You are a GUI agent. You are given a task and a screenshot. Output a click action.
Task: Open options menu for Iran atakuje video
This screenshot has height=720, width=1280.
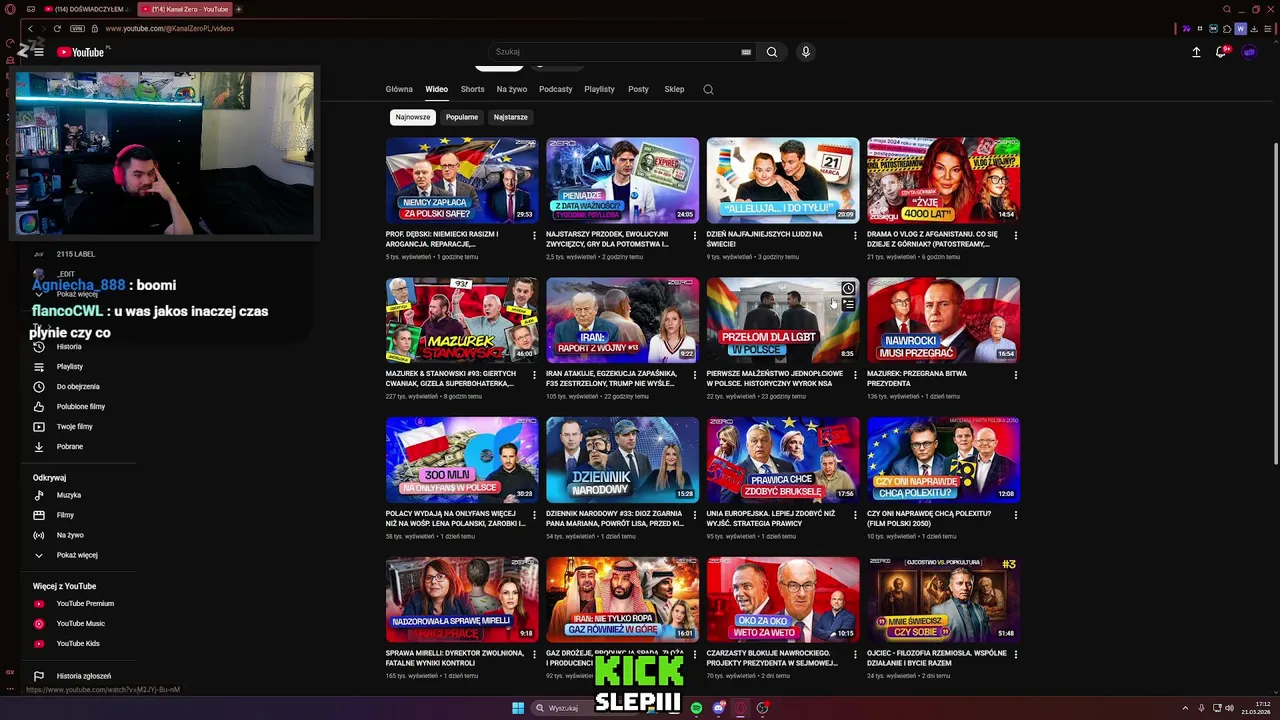(695, 375)
